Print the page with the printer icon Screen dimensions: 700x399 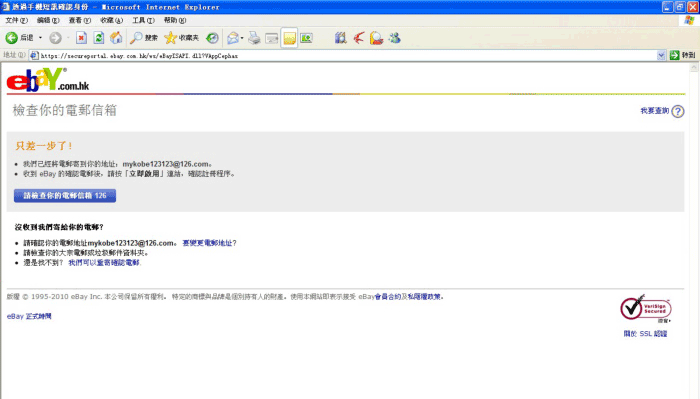(254, 38)
